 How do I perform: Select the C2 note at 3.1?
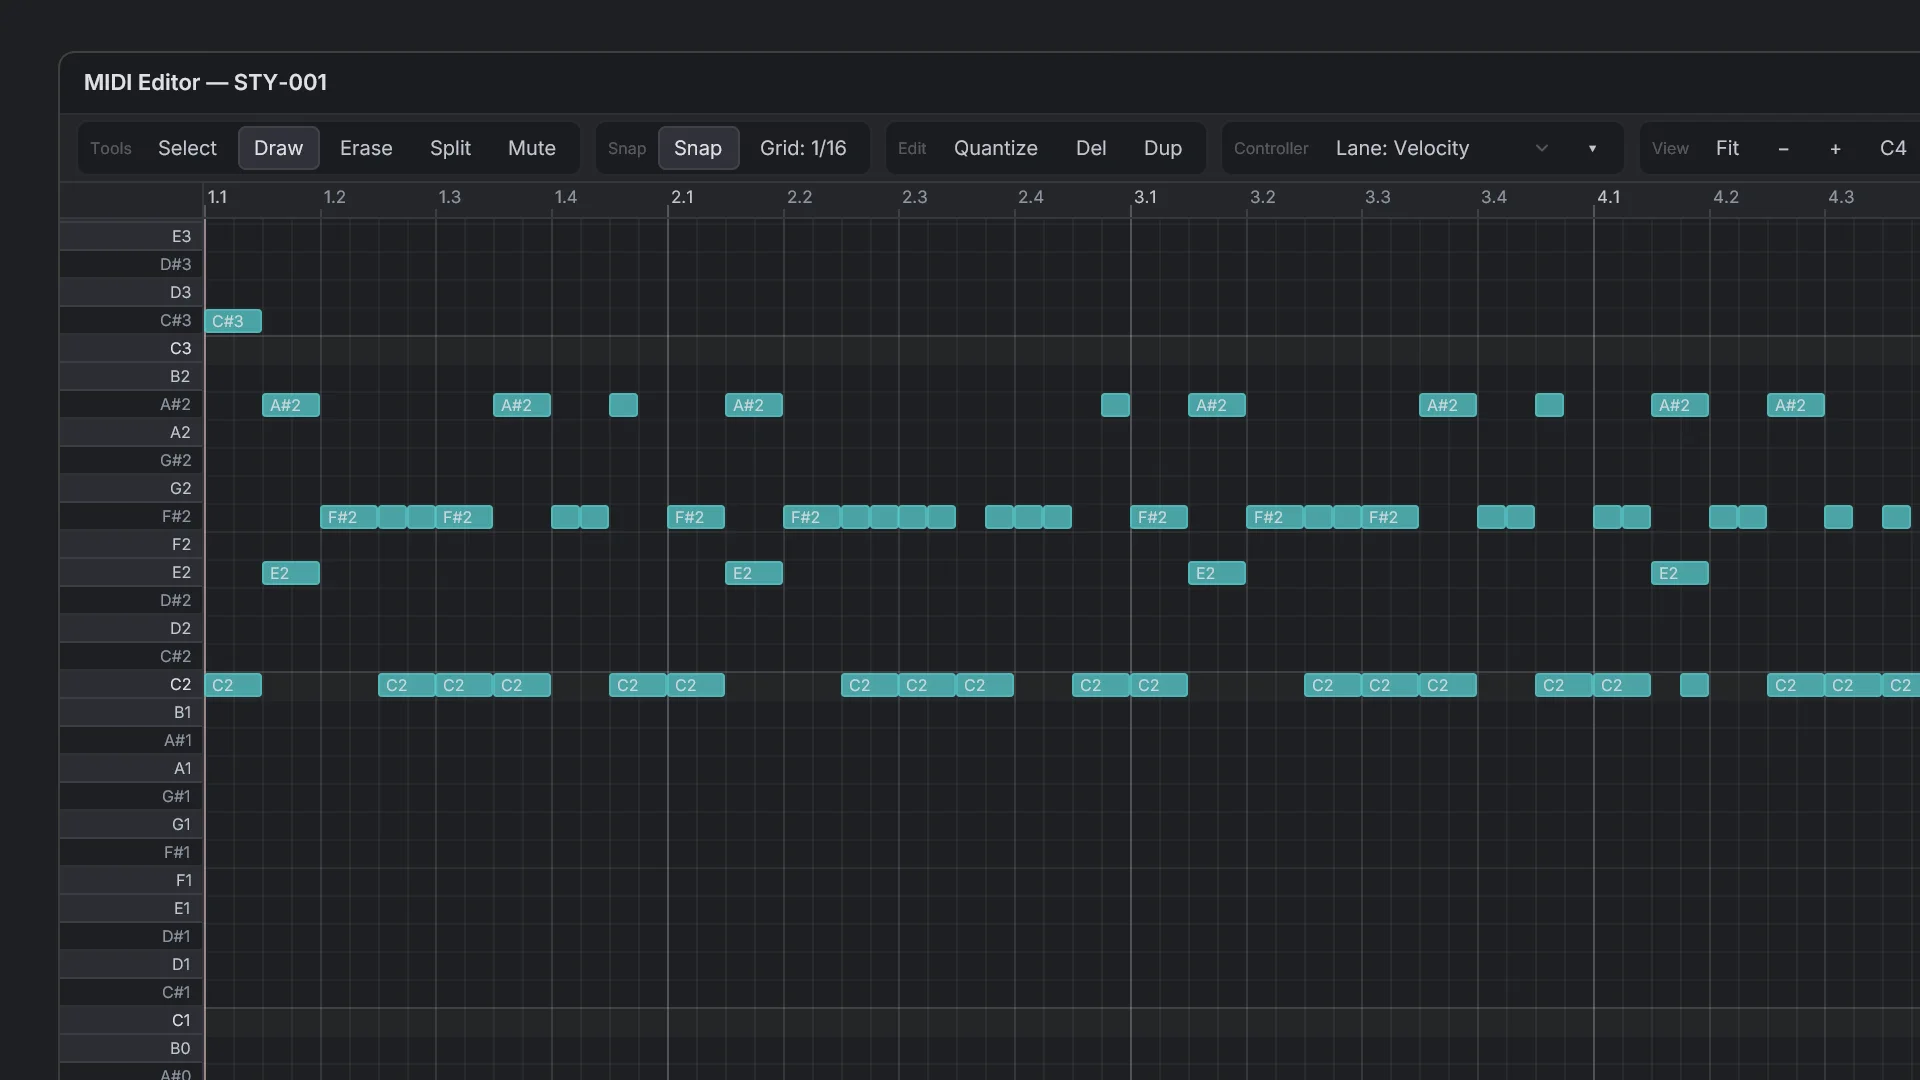point(1159,685)
